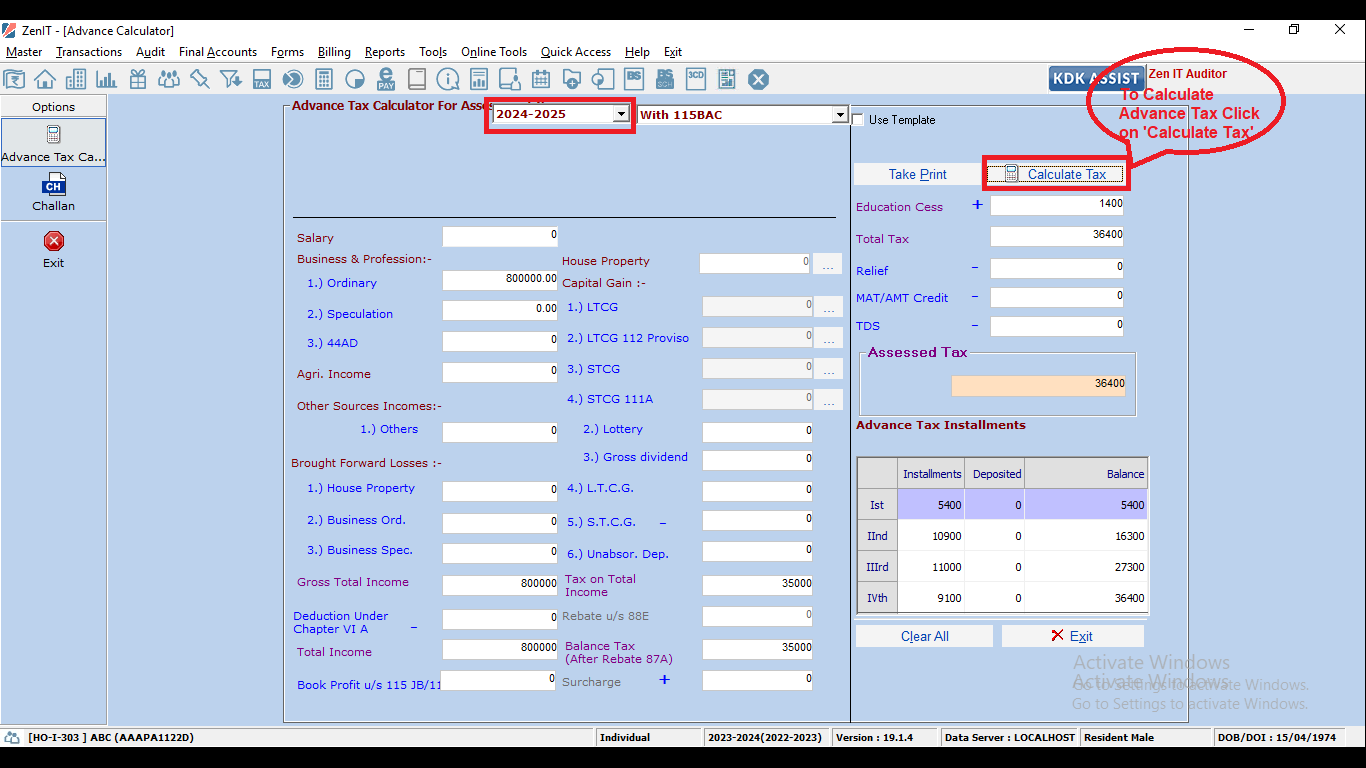
Task: Open the Billing menu
Action: tap(334, 52)
